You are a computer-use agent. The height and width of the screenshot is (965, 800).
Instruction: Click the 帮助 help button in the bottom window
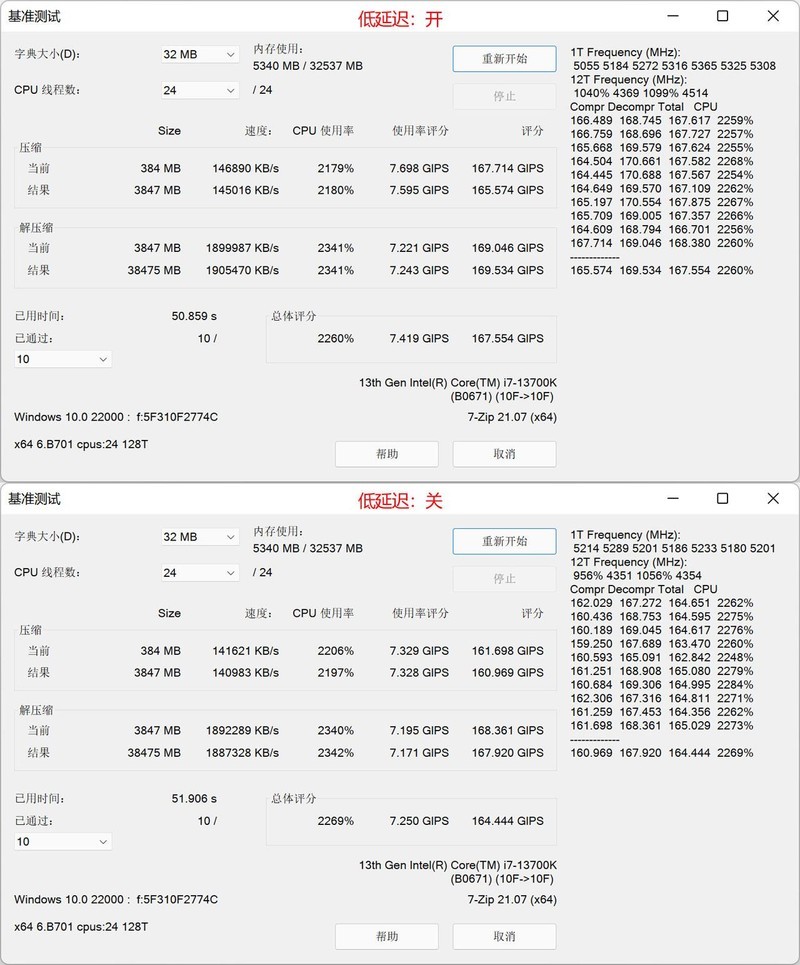[x=387, y=936]
